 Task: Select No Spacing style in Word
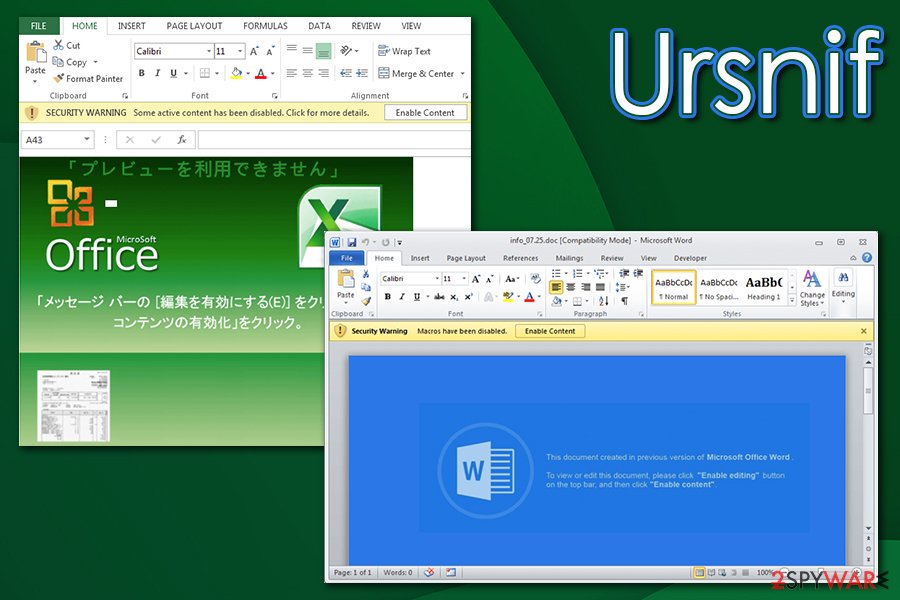(x=719, y=287)
